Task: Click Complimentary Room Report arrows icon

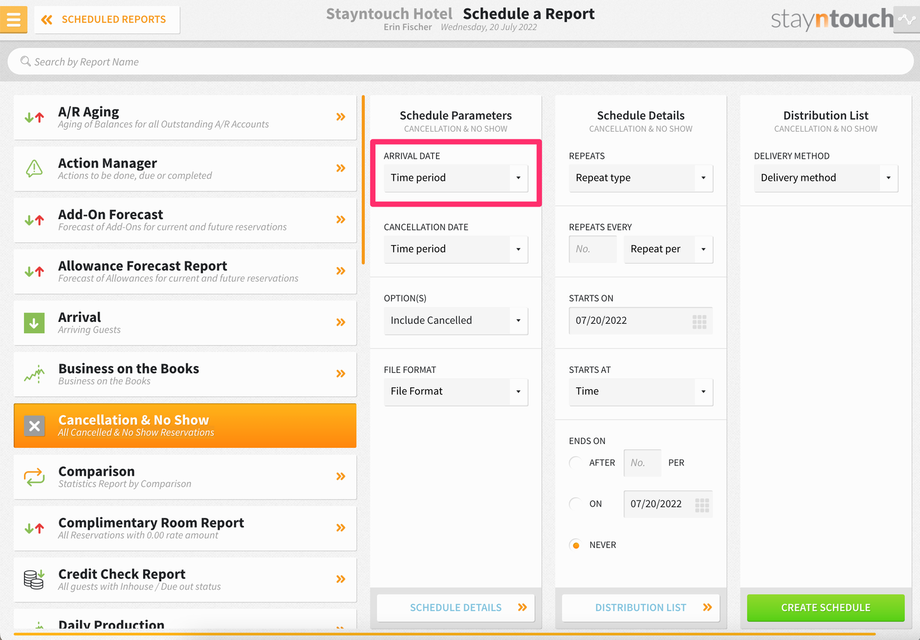Action: click(x=35, y=528)
